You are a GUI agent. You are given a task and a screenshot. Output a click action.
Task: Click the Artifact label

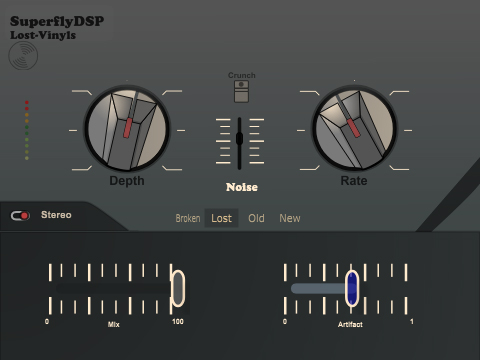click(350, 324)
